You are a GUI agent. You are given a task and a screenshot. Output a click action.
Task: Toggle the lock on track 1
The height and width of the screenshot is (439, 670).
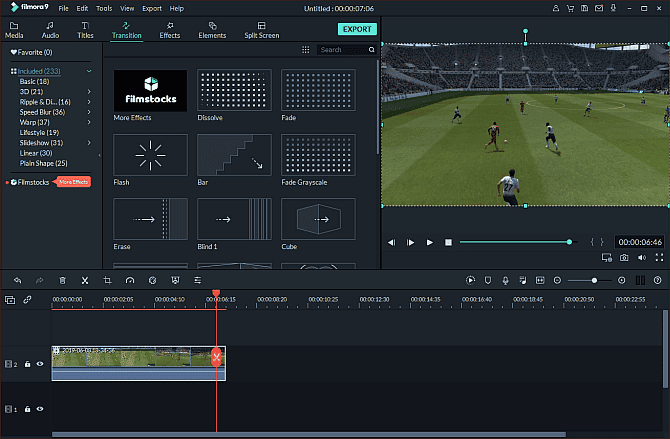pyautogui.click(x=28, y=409)
